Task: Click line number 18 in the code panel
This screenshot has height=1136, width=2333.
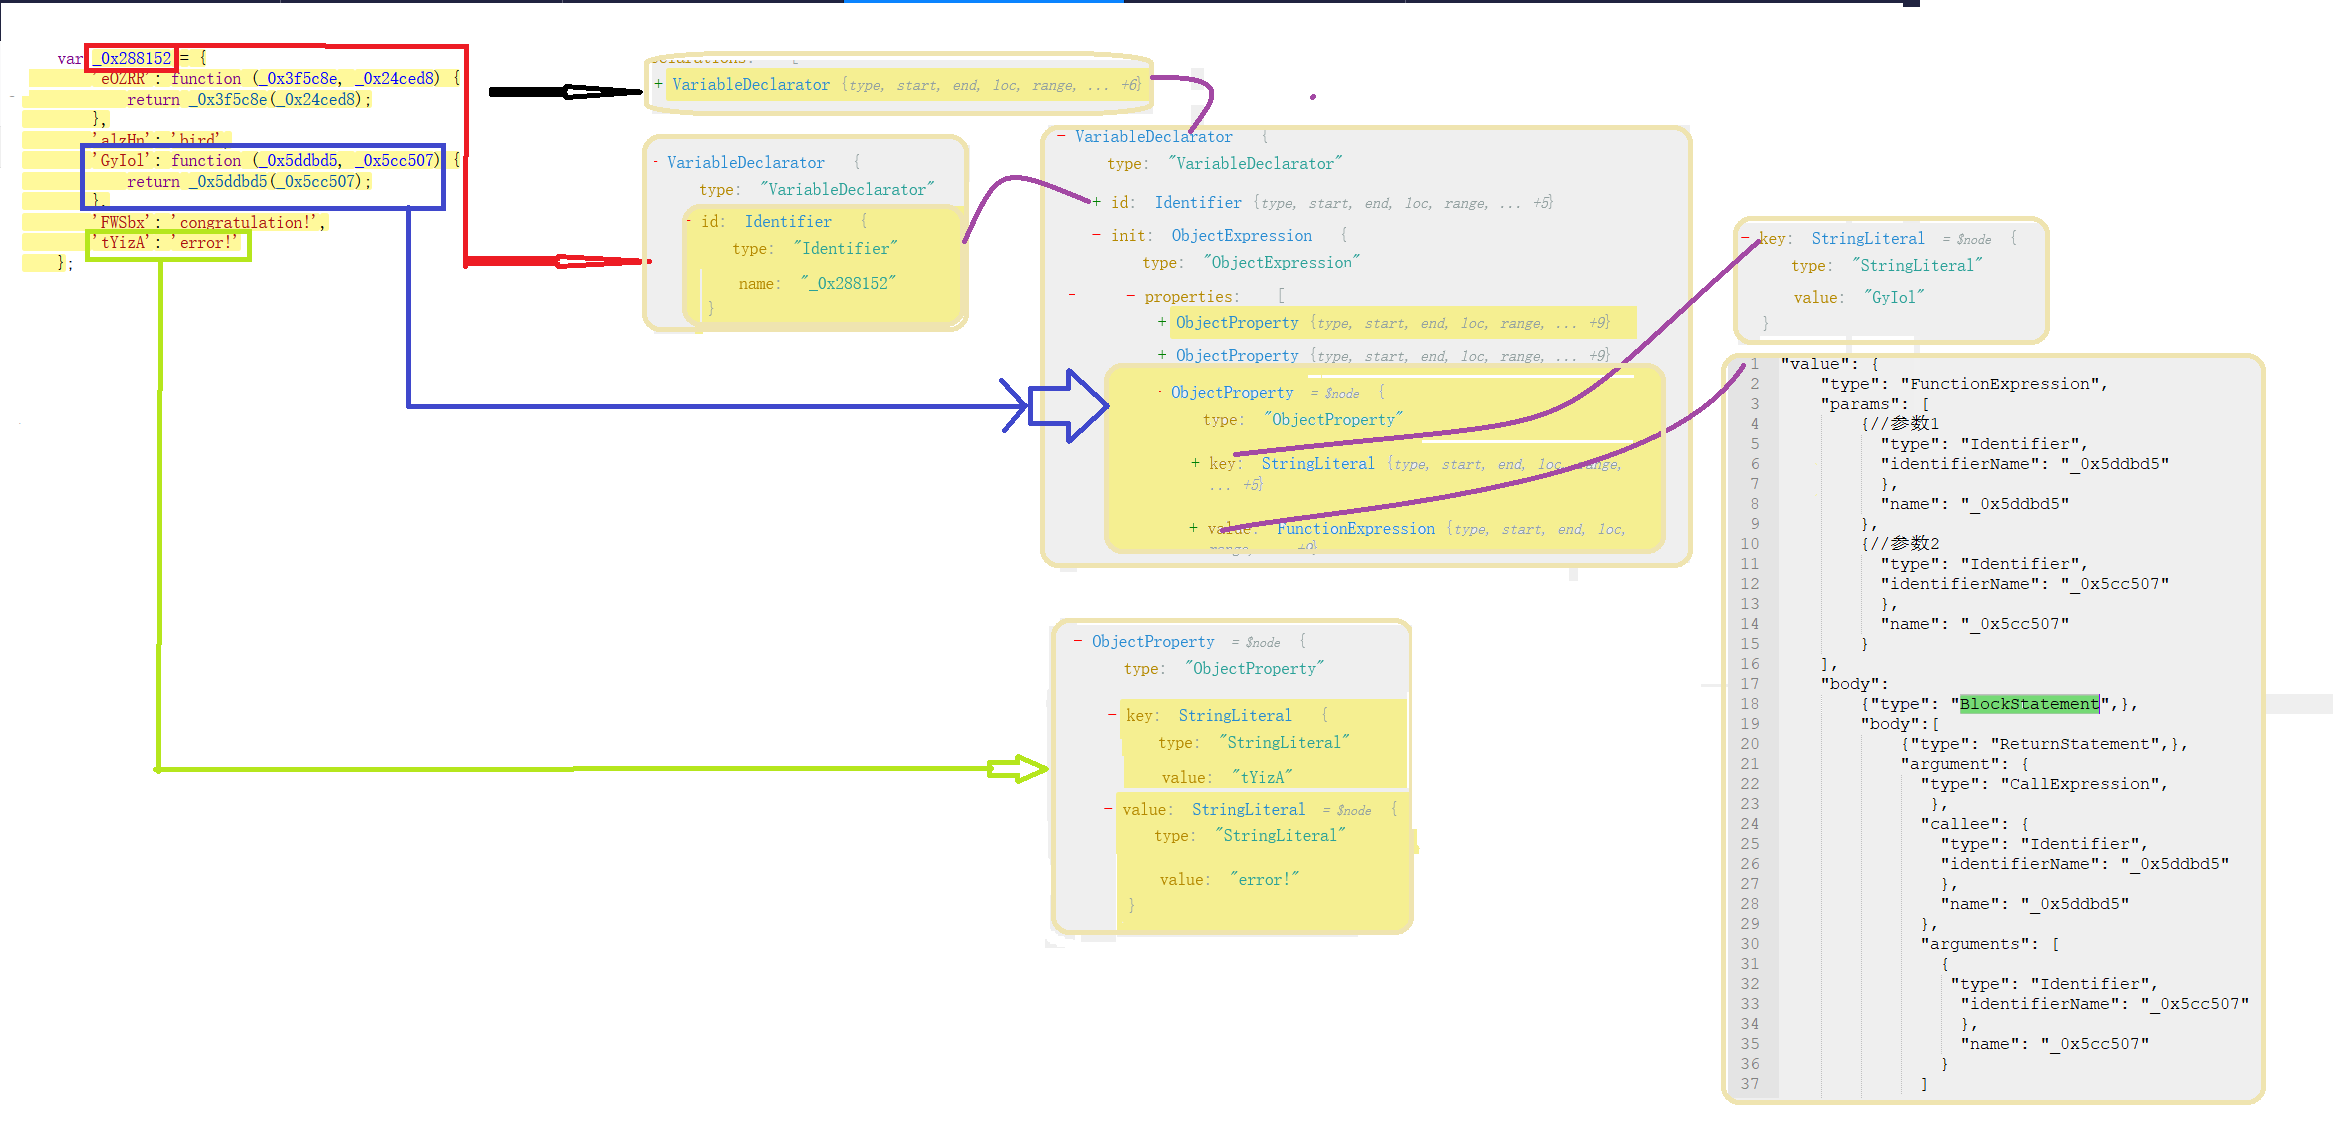Action: 1750,703
